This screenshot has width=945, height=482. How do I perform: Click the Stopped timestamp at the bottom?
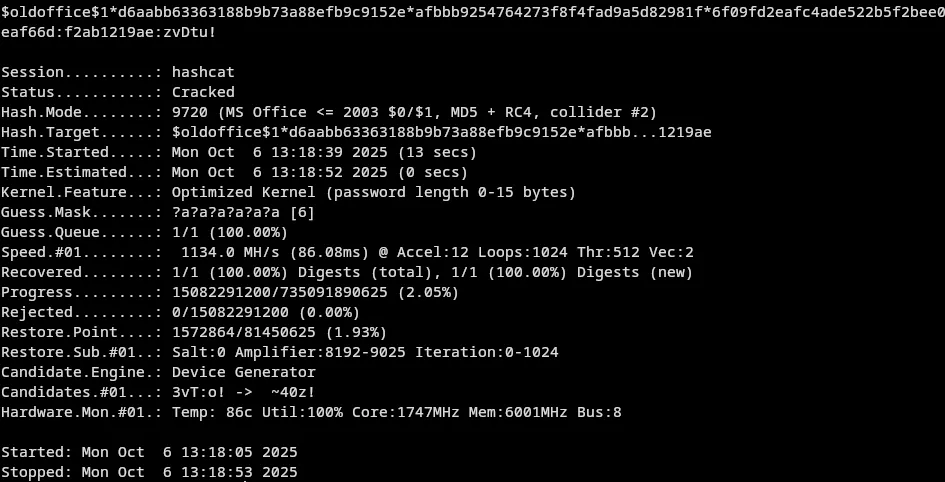[189, 472]
